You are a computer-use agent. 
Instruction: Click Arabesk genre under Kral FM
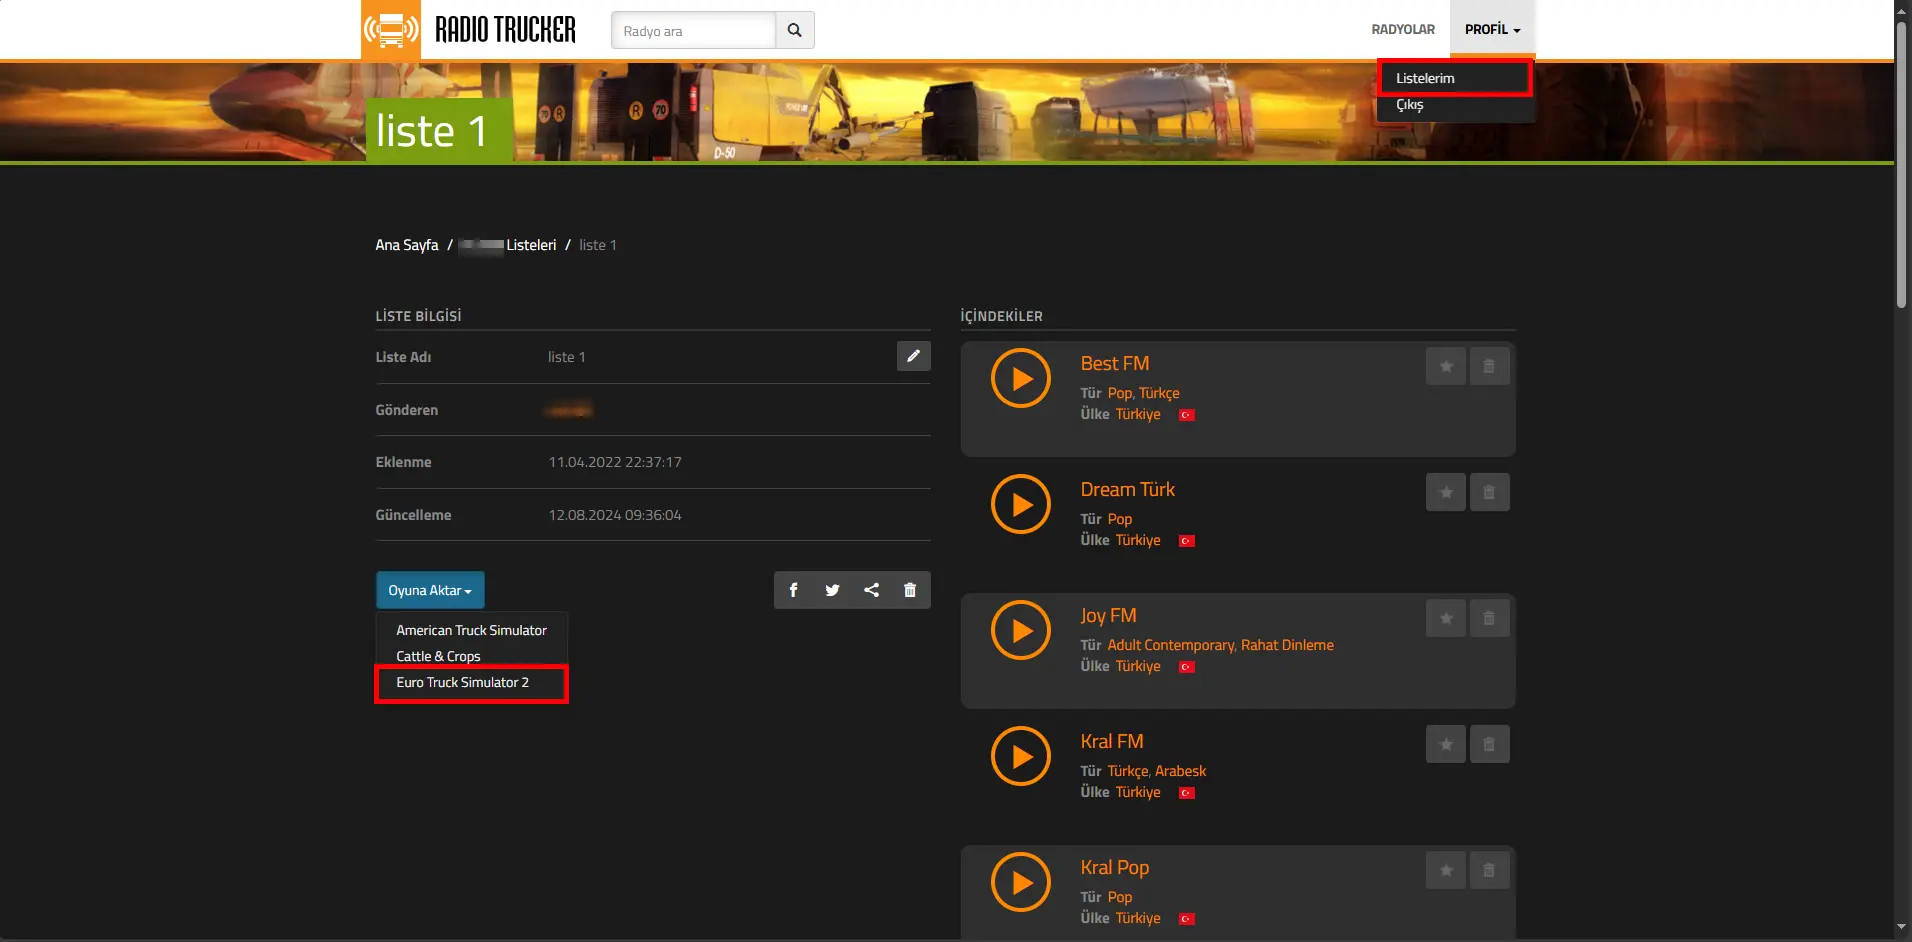pos(1181,771)
